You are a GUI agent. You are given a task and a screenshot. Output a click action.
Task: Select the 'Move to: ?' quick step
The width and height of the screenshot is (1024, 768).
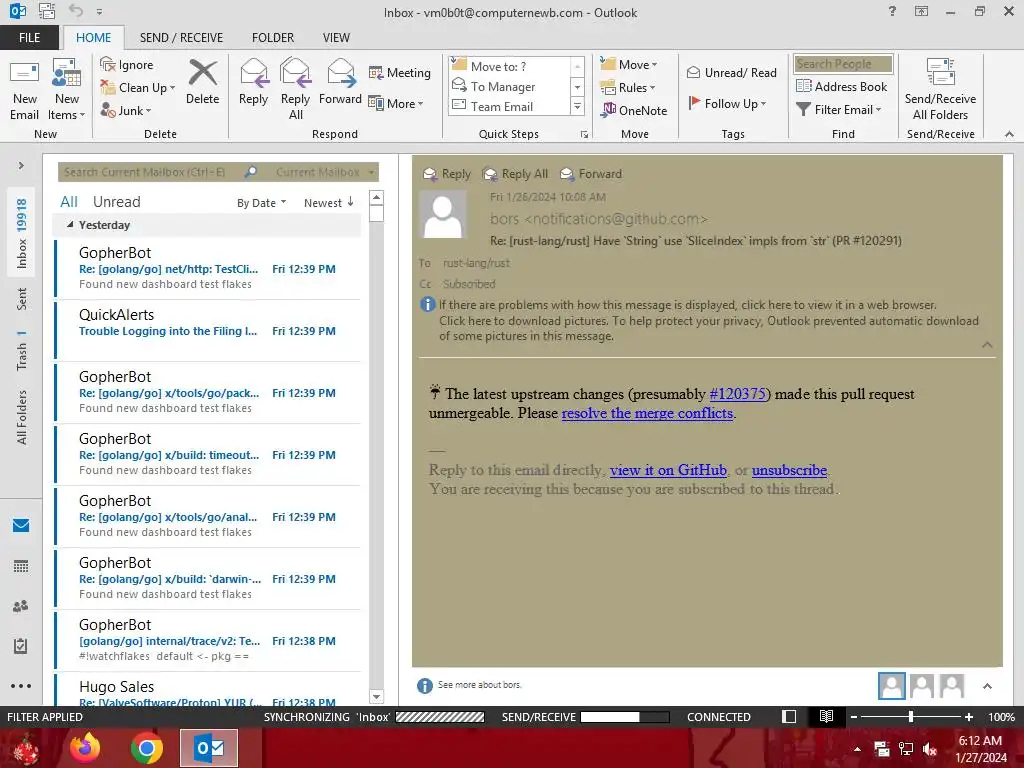click(x=510, y=66)
